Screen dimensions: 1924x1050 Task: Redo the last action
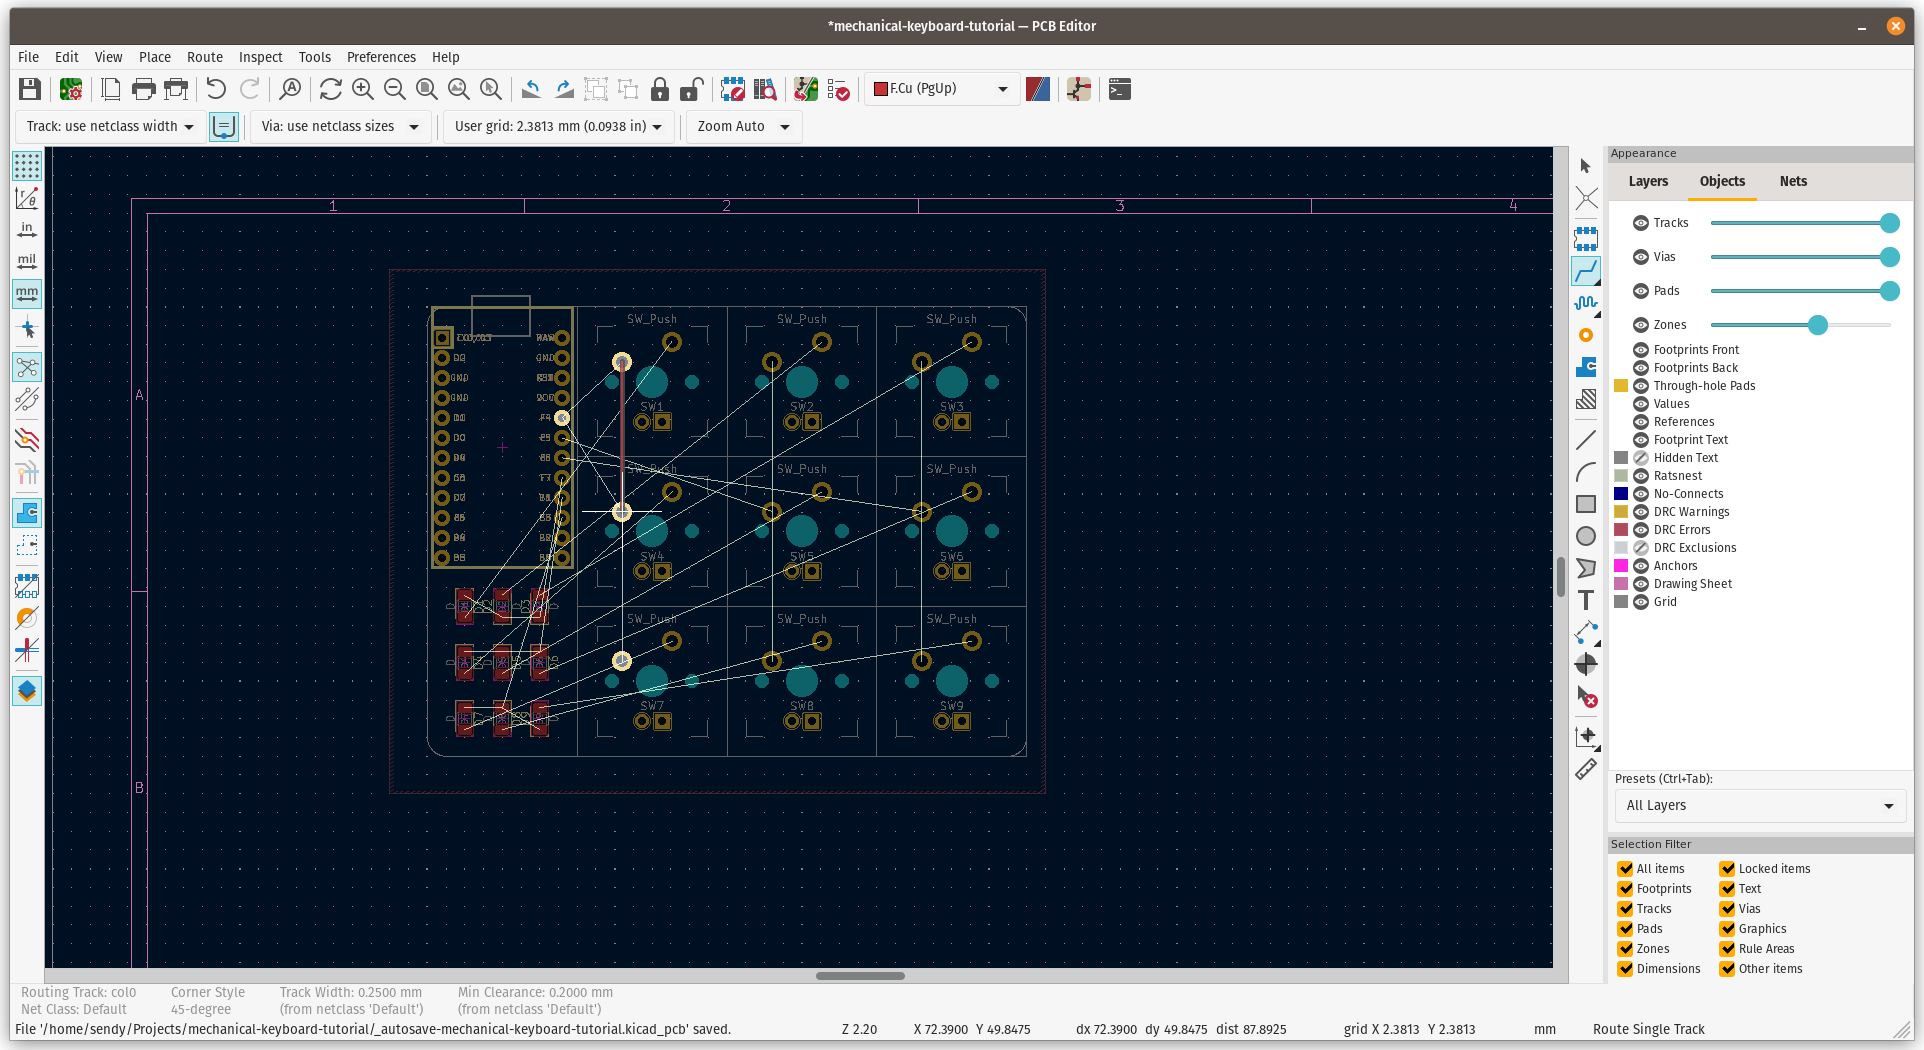pos(249,89)
